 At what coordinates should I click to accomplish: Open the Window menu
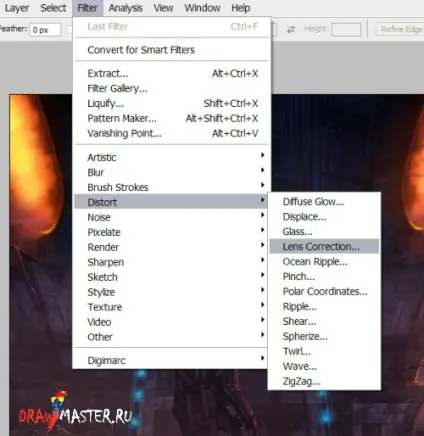(202, 8)
